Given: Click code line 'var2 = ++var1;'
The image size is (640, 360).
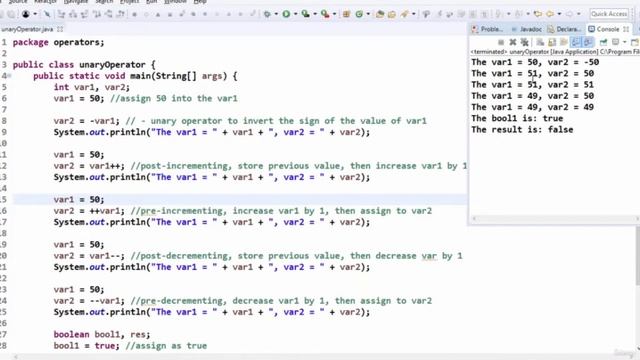Looking at the screenshot, I should click(x=89, y=211).
